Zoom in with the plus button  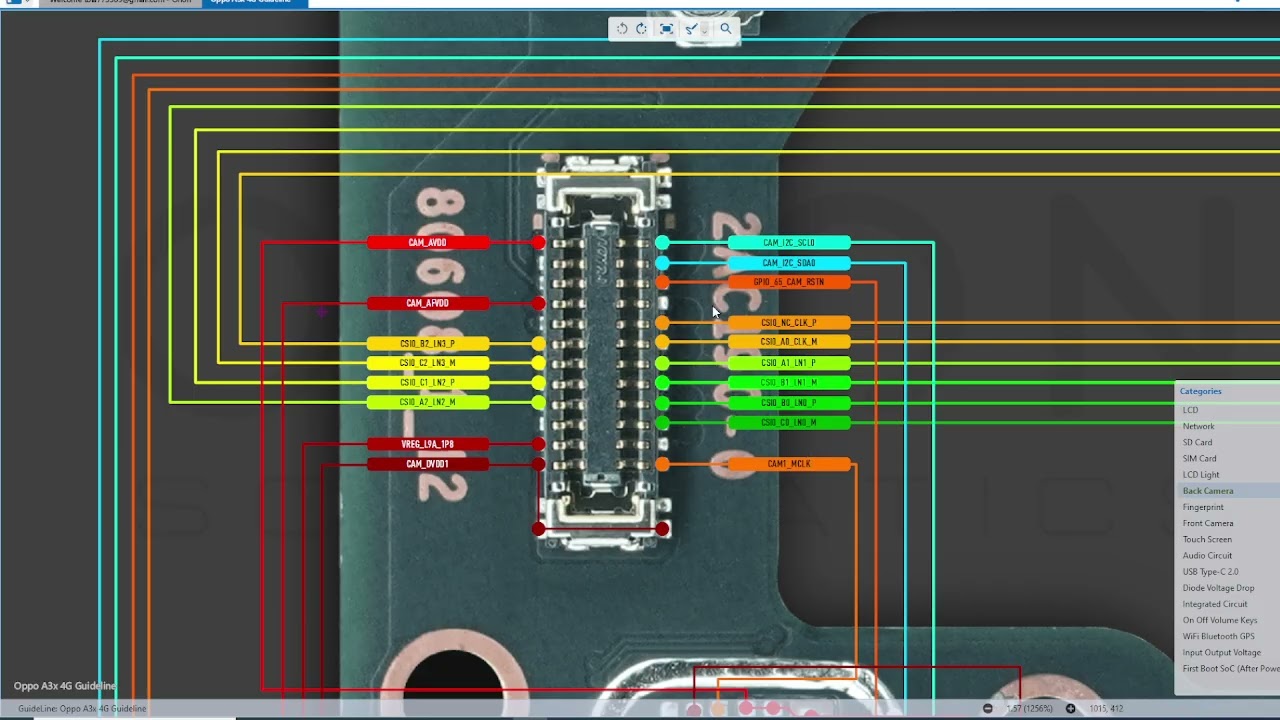1070,708
